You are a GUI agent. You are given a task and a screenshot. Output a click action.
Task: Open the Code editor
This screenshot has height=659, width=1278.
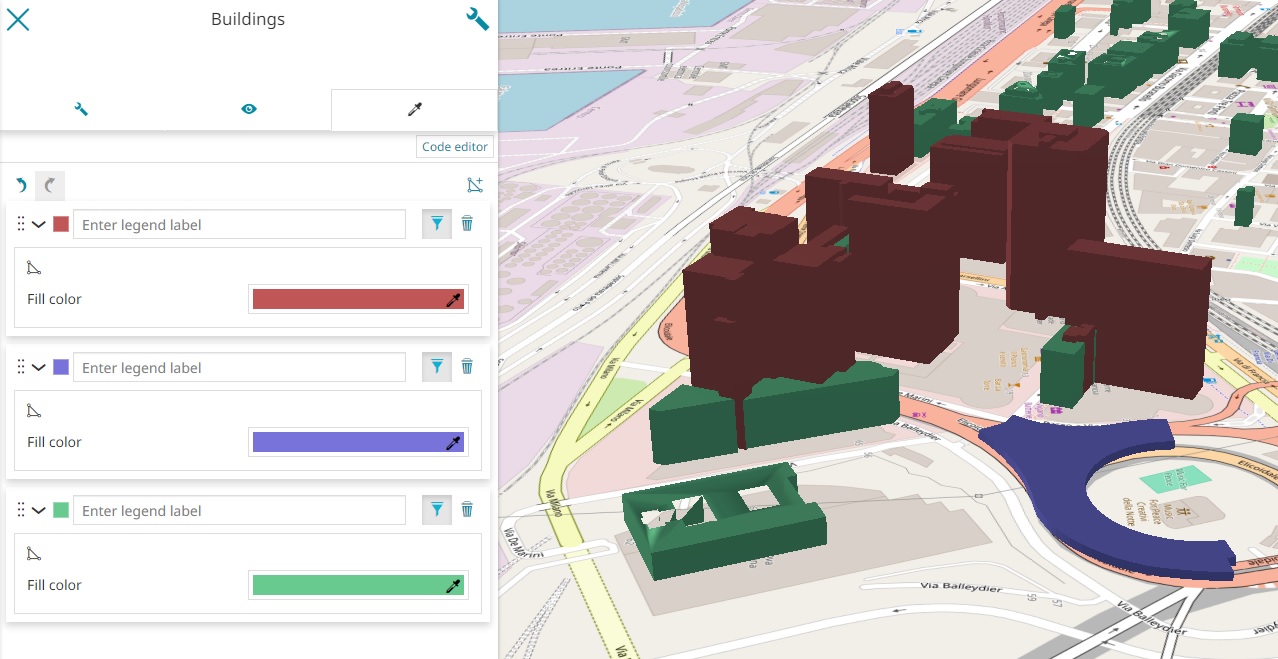(455, 147)
